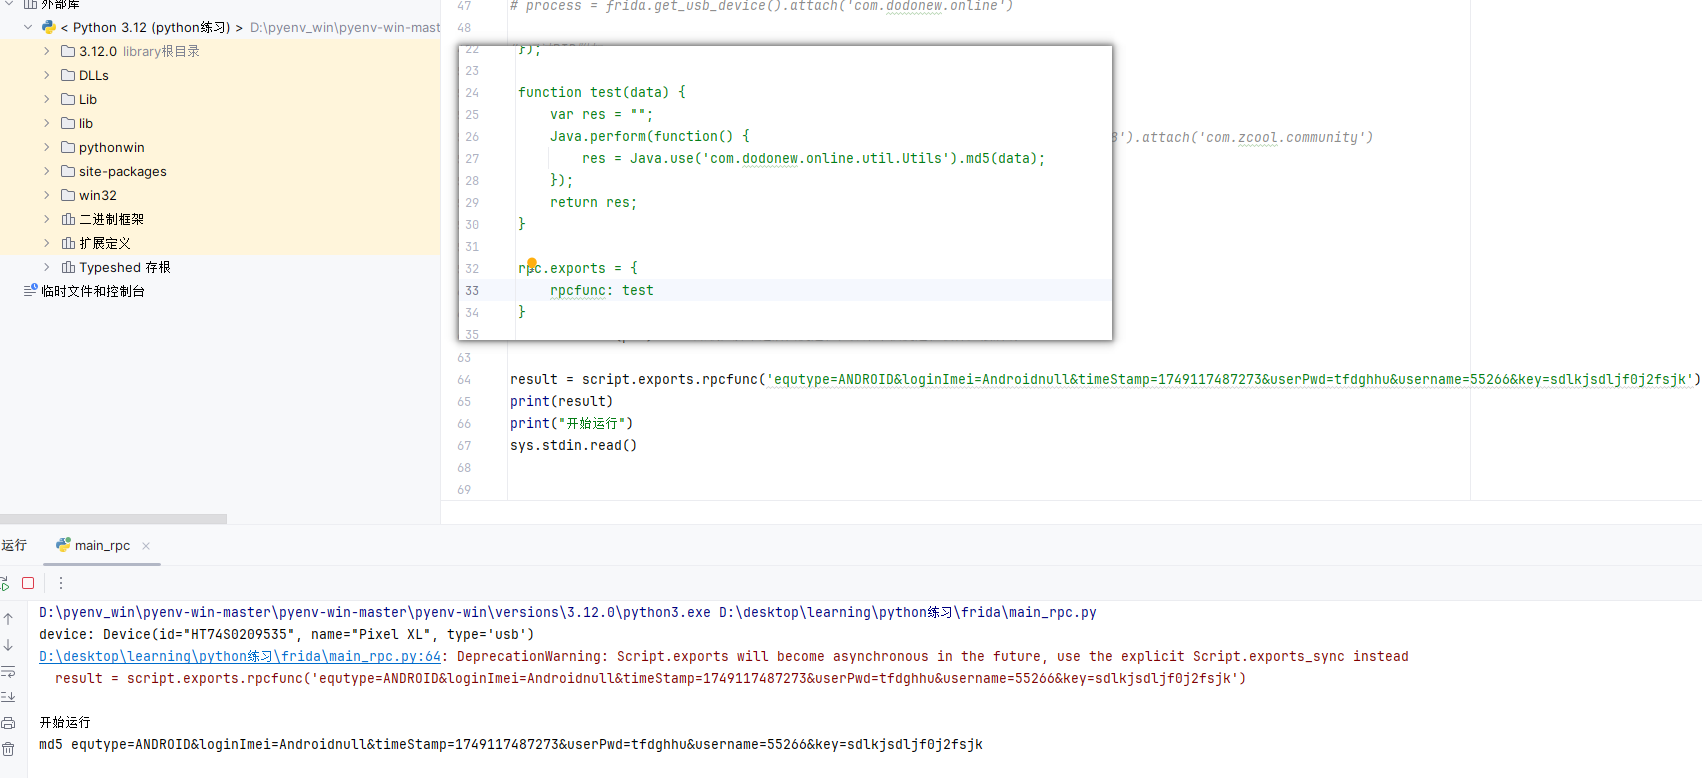Stop the running main_rpc process

point(28,583)
